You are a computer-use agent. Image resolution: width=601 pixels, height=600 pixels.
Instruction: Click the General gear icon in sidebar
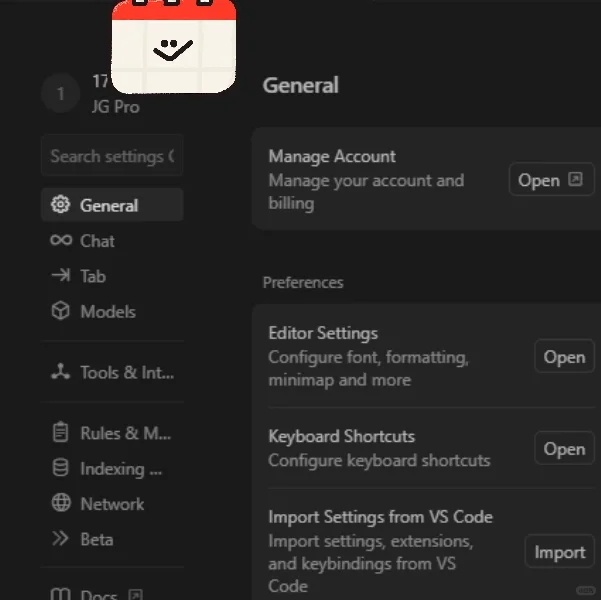[61, 205]
